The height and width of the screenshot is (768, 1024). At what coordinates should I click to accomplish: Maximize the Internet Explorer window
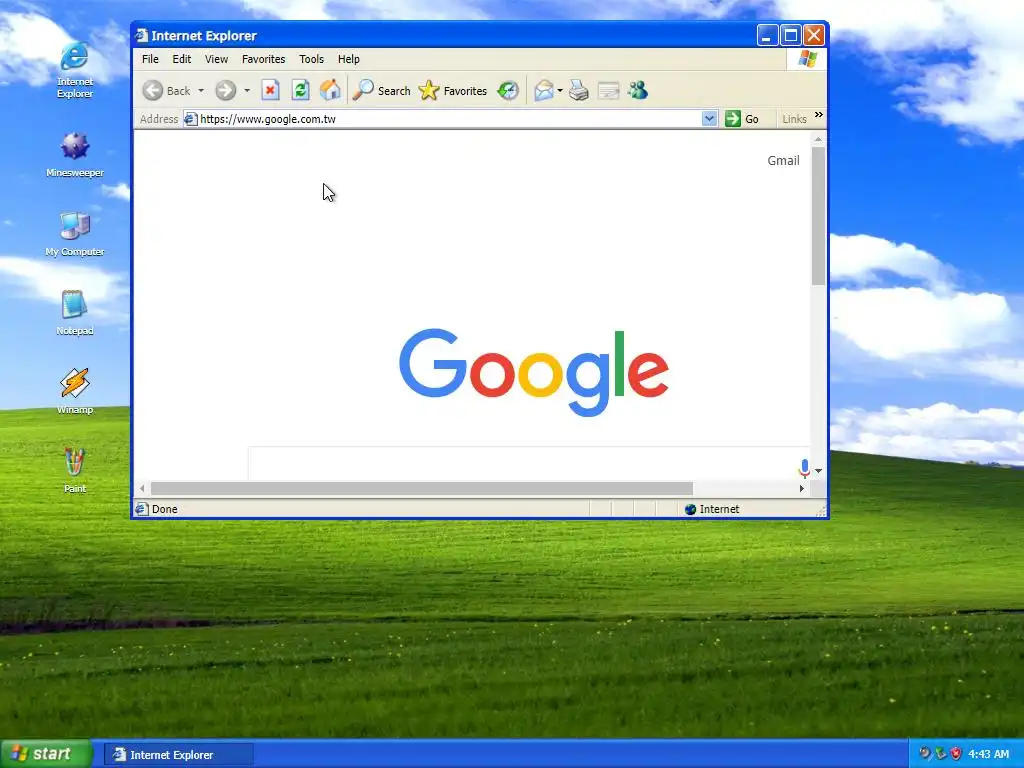point(790,35)
